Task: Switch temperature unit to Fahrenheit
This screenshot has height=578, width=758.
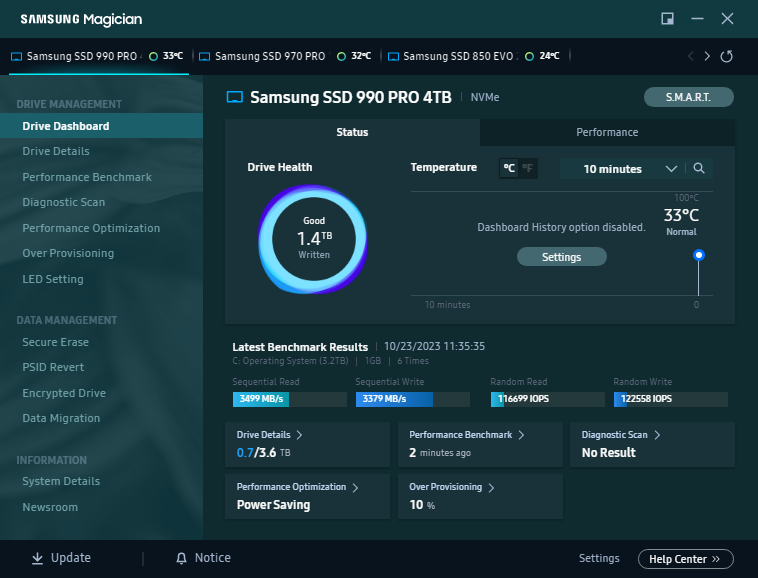Action: point(527,169)
